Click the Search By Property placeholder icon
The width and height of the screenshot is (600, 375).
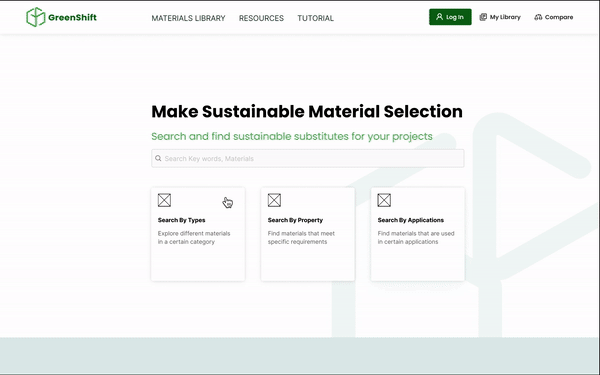(274, 200)
